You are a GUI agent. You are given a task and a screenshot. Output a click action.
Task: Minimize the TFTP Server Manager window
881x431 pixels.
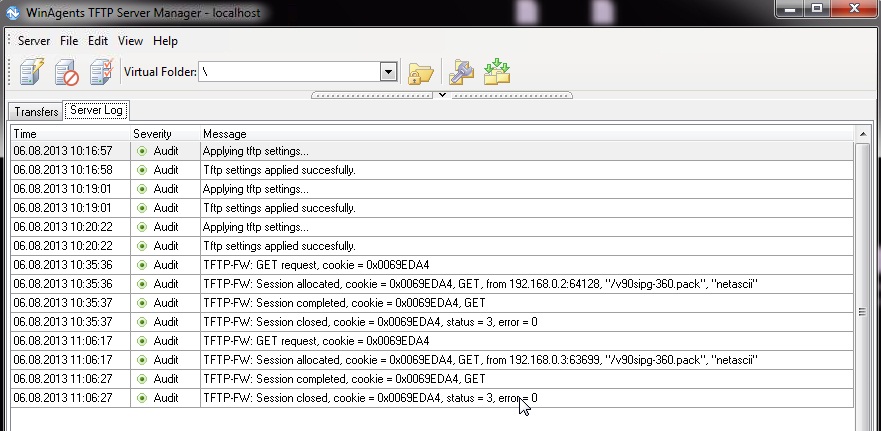791,8
